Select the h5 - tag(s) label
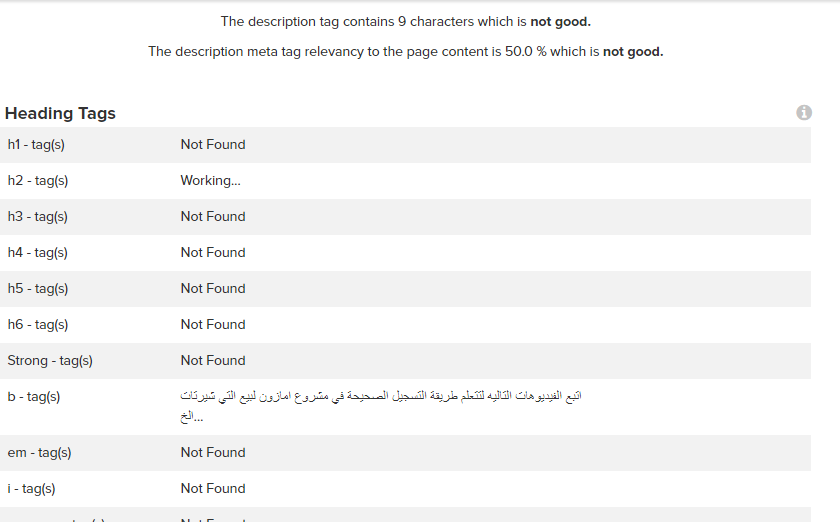This screenshot has height=522, width=840. (38, 289)
